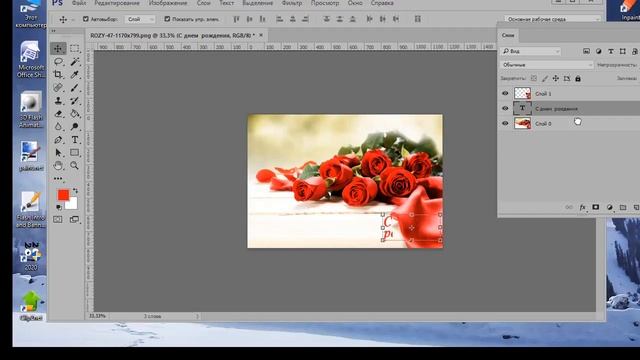Viewport: 640px width, 360px height.
Task: Click the zoom percentage field in status bar
Action: click(x=97, y=316)
